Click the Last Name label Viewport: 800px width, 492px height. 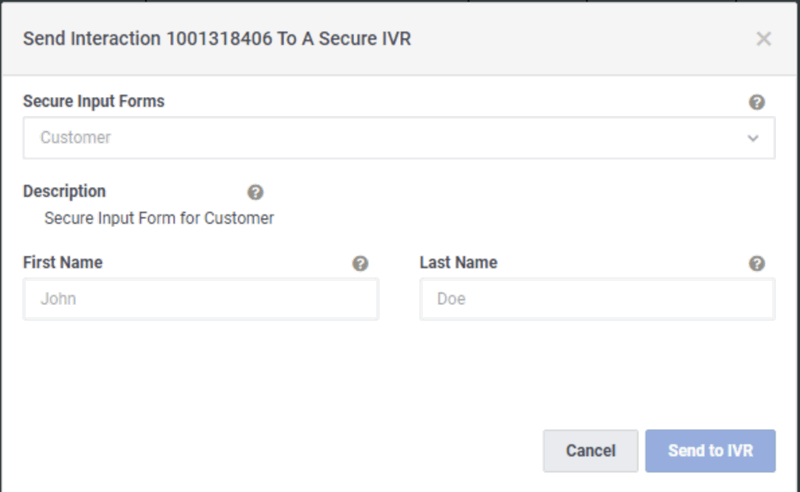pos(459,263)
